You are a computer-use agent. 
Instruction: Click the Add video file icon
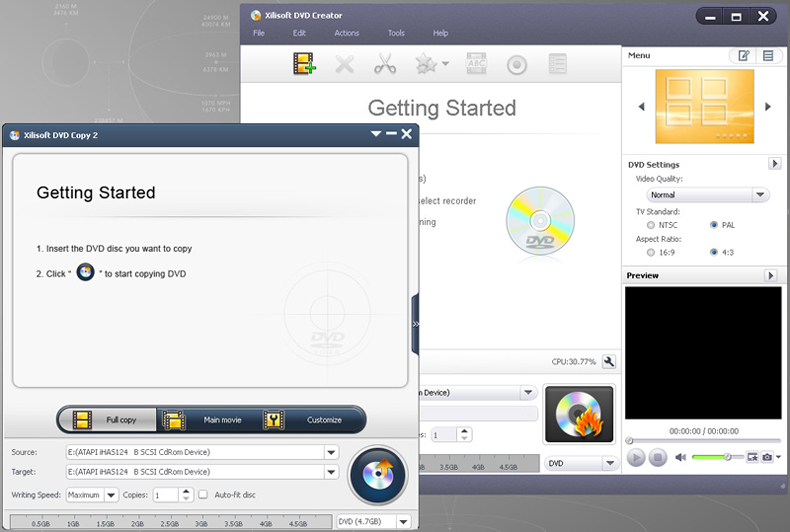(305, 65)
